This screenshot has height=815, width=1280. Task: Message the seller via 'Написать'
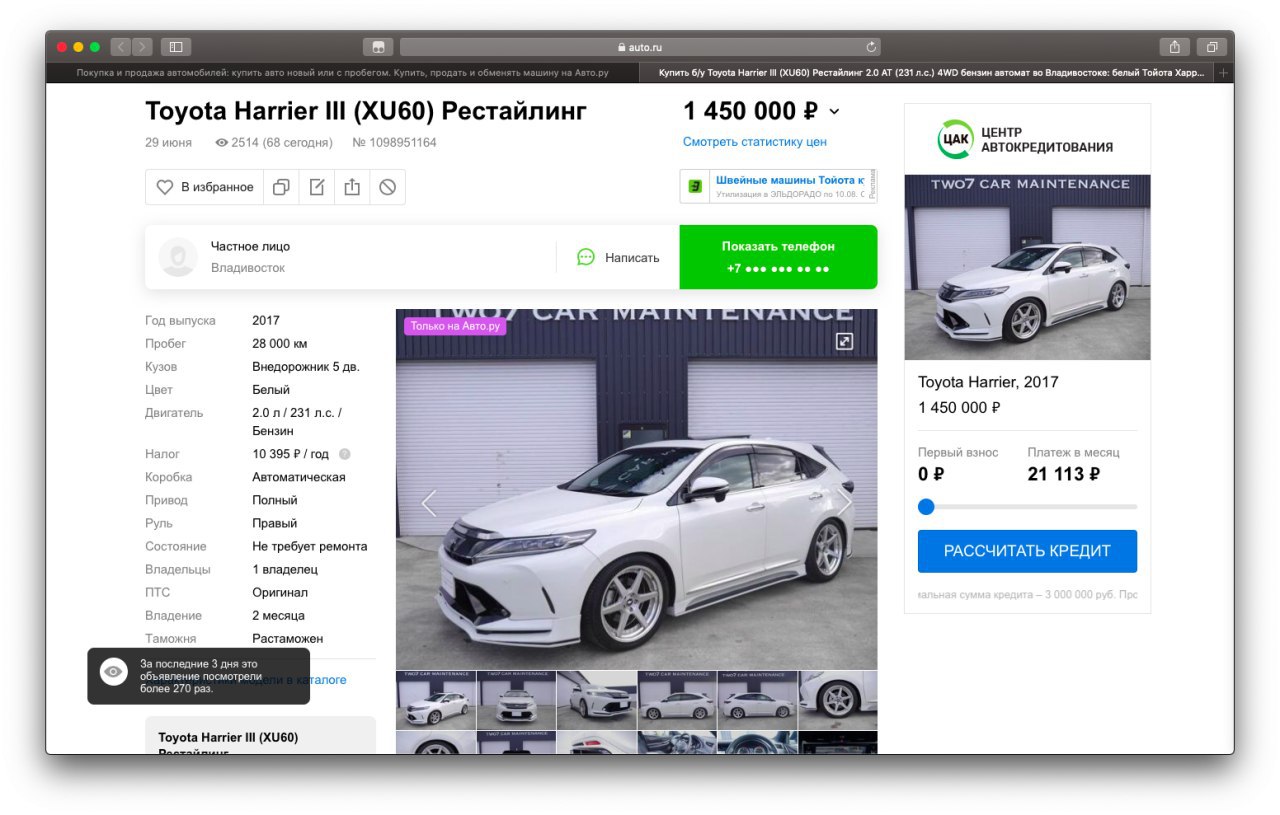coord(619,257)
